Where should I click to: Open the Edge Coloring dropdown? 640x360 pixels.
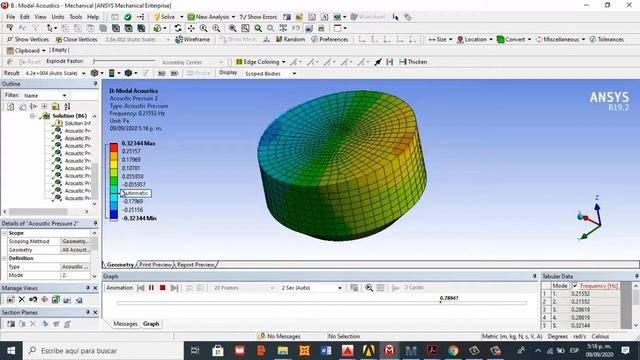coord(260,62)
